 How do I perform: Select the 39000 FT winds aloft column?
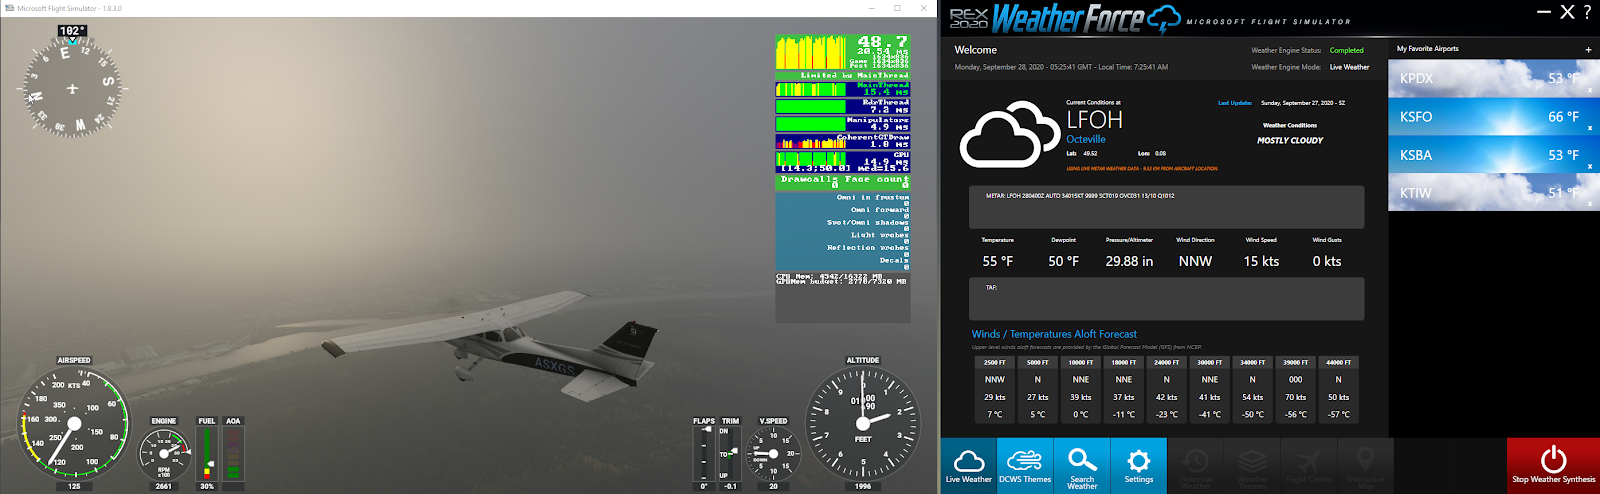(1295, 388)
